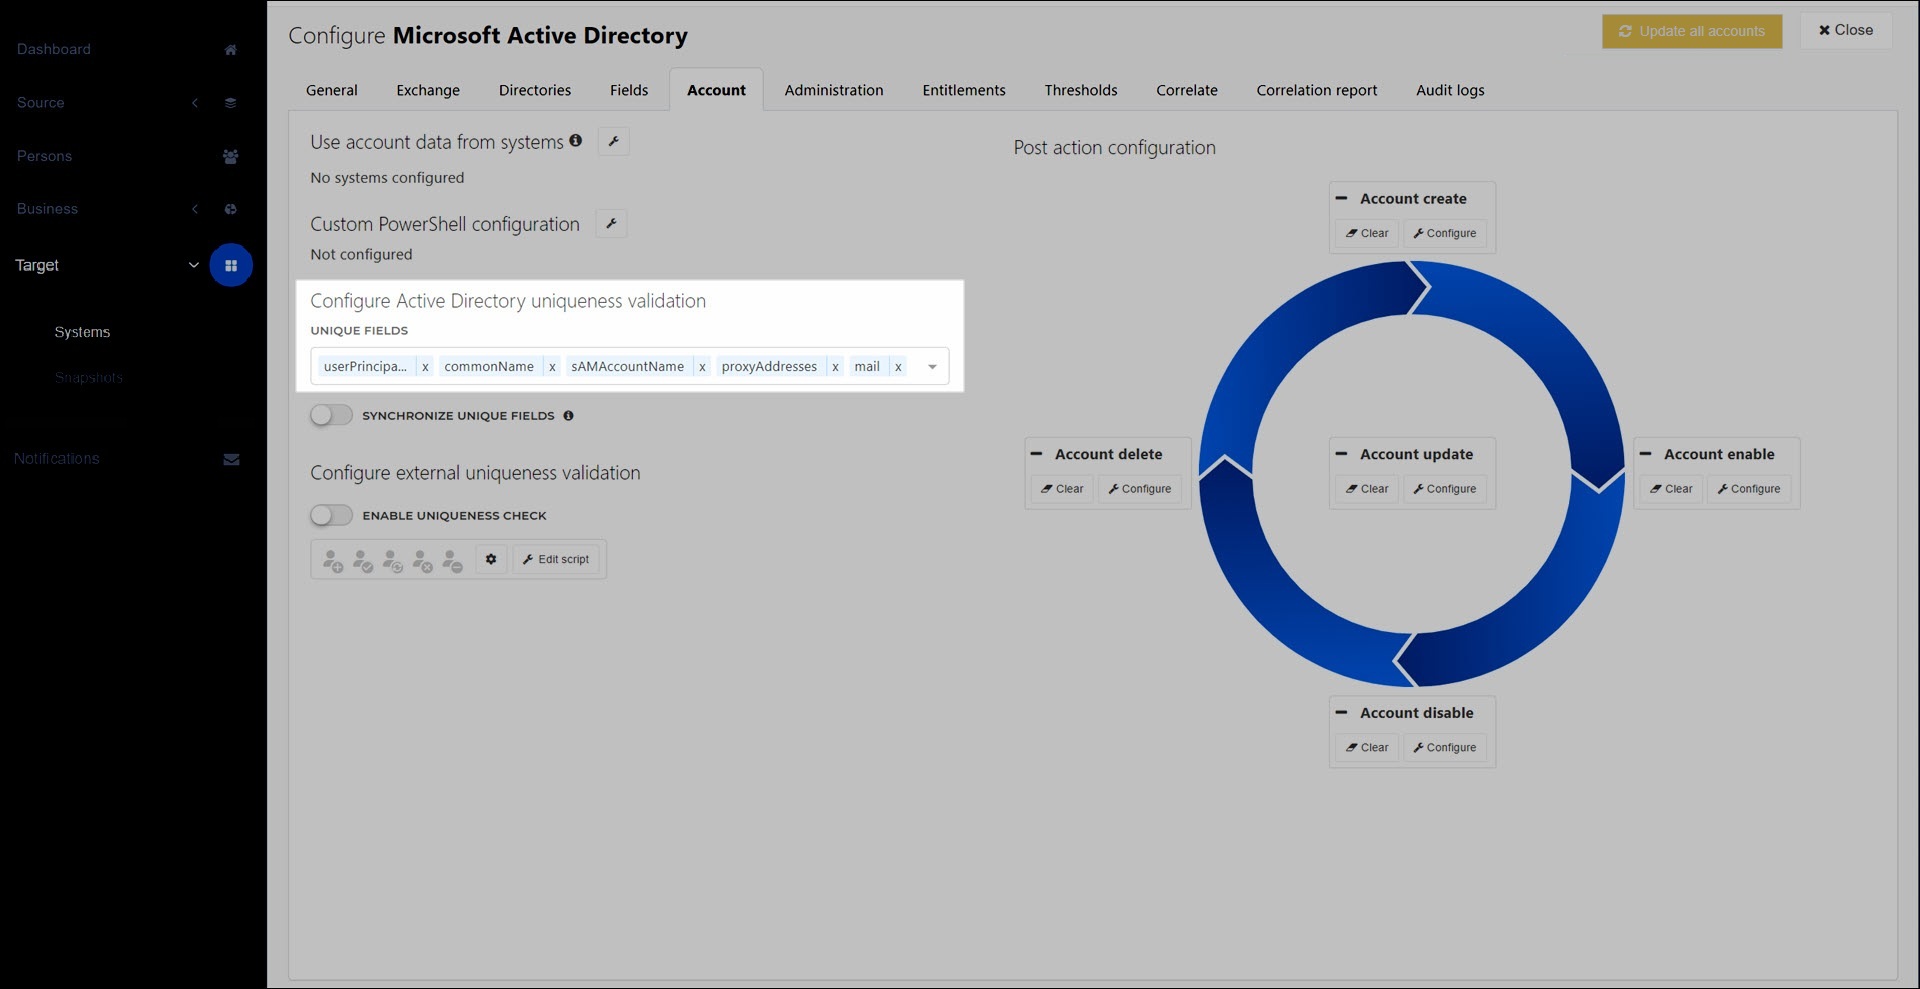1920x989 pixels.
Task: Toggle Enable uniqueness check switch
Action: [x=331, y=515]
